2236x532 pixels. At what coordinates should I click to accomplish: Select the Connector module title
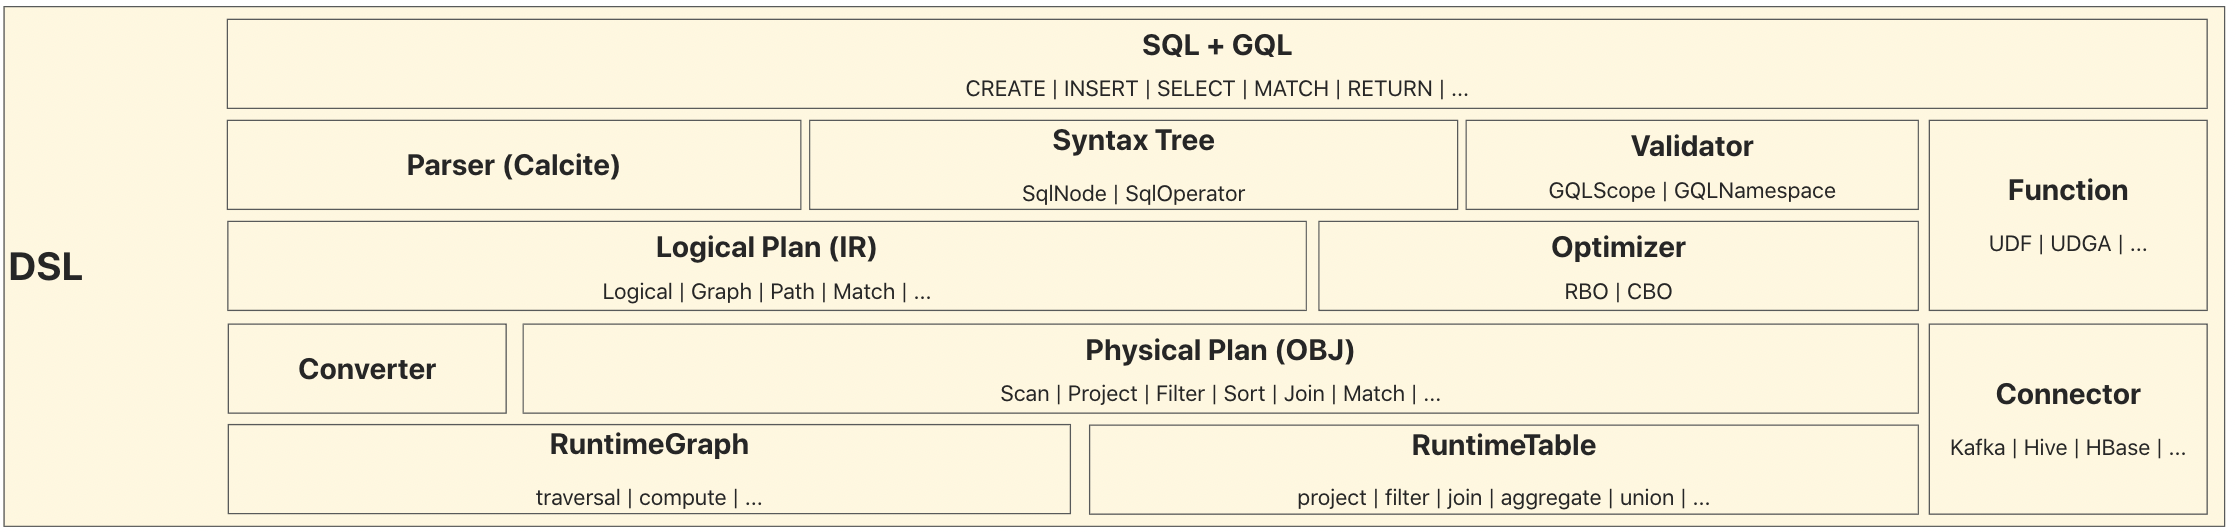click(2067, 395)
